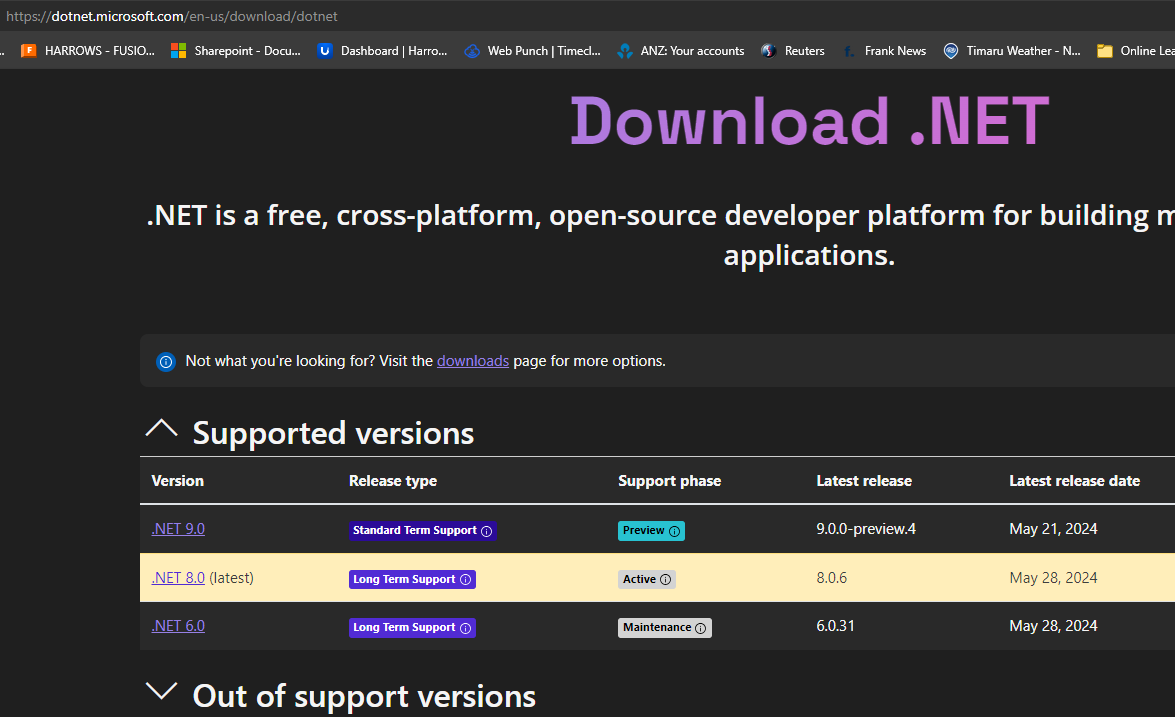
Task: Click the (latest) label beside .NET 8.0
Action: point(232,578)
